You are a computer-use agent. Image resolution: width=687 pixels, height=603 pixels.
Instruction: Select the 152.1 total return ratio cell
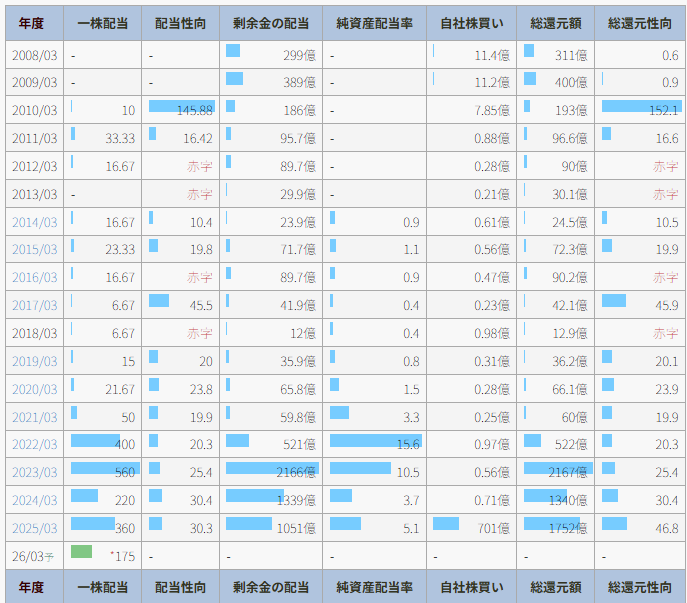pyautogui.click(x=640, y=110)
